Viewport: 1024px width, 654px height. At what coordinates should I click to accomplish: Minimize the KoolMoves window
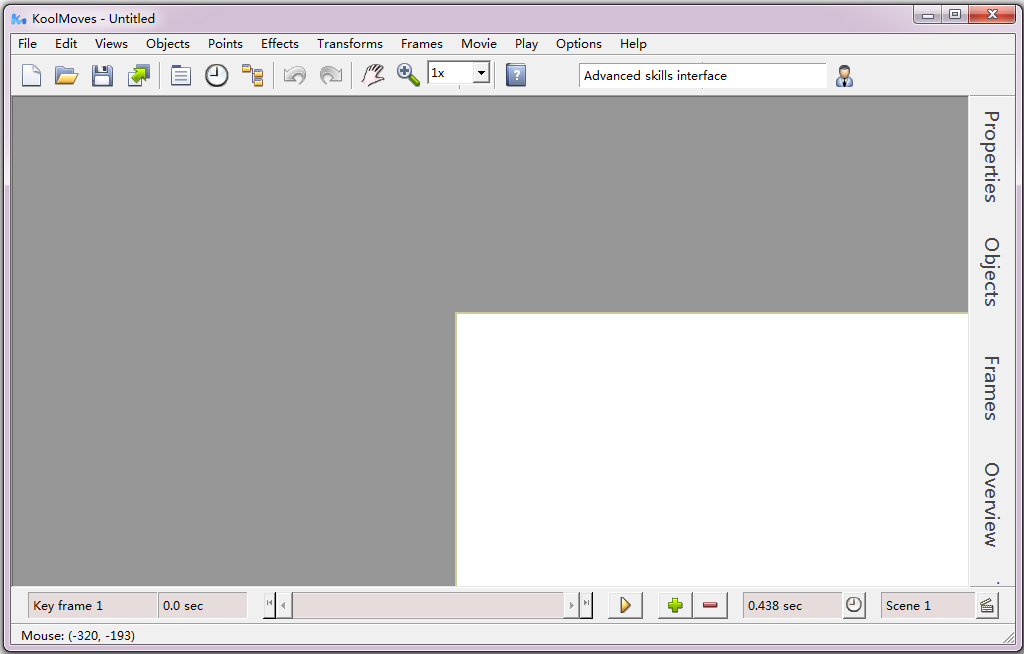[927, 14]
